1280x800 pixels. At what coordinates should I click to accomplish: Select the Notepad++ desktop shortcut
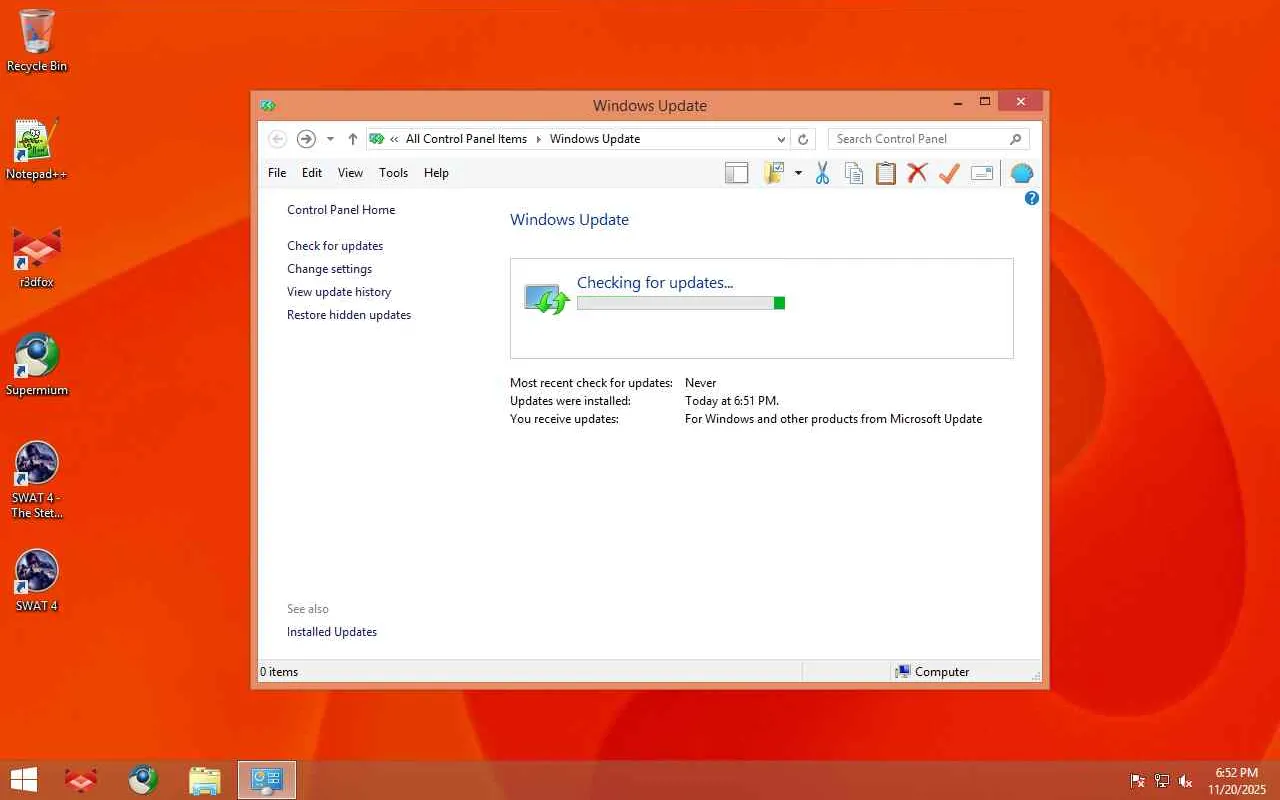tap(37, 150)
